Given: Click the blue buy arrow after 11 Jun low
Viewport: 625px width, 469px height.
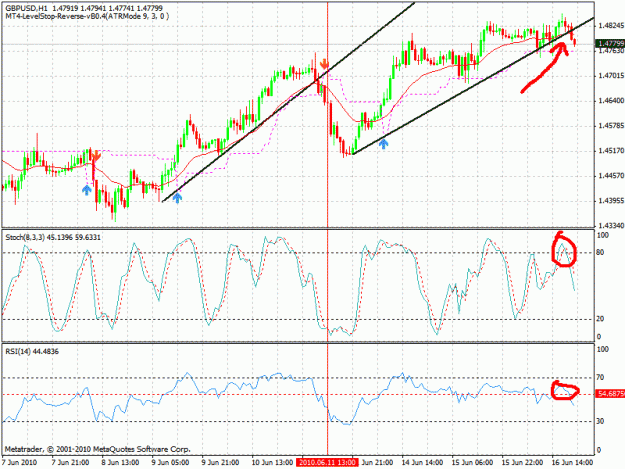Looking at the screenshot, I should click(383, 144).
